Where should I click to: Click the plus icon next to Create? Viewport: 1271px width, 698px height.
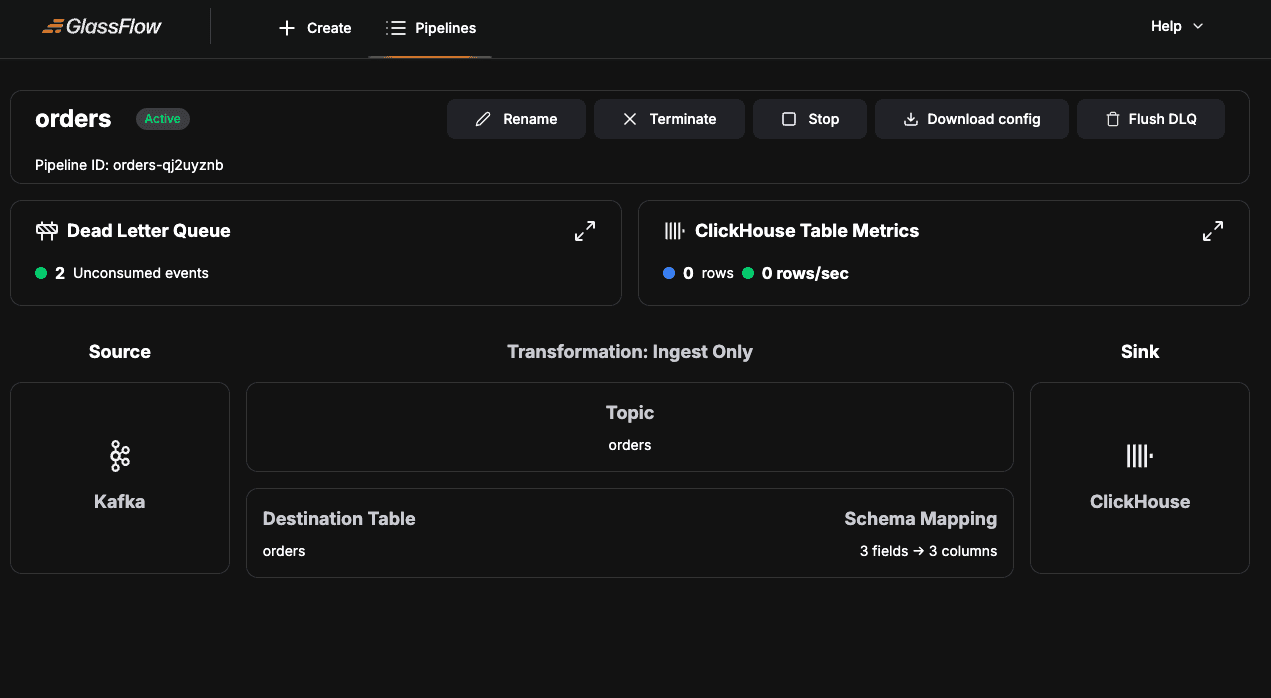pos(287,28)
